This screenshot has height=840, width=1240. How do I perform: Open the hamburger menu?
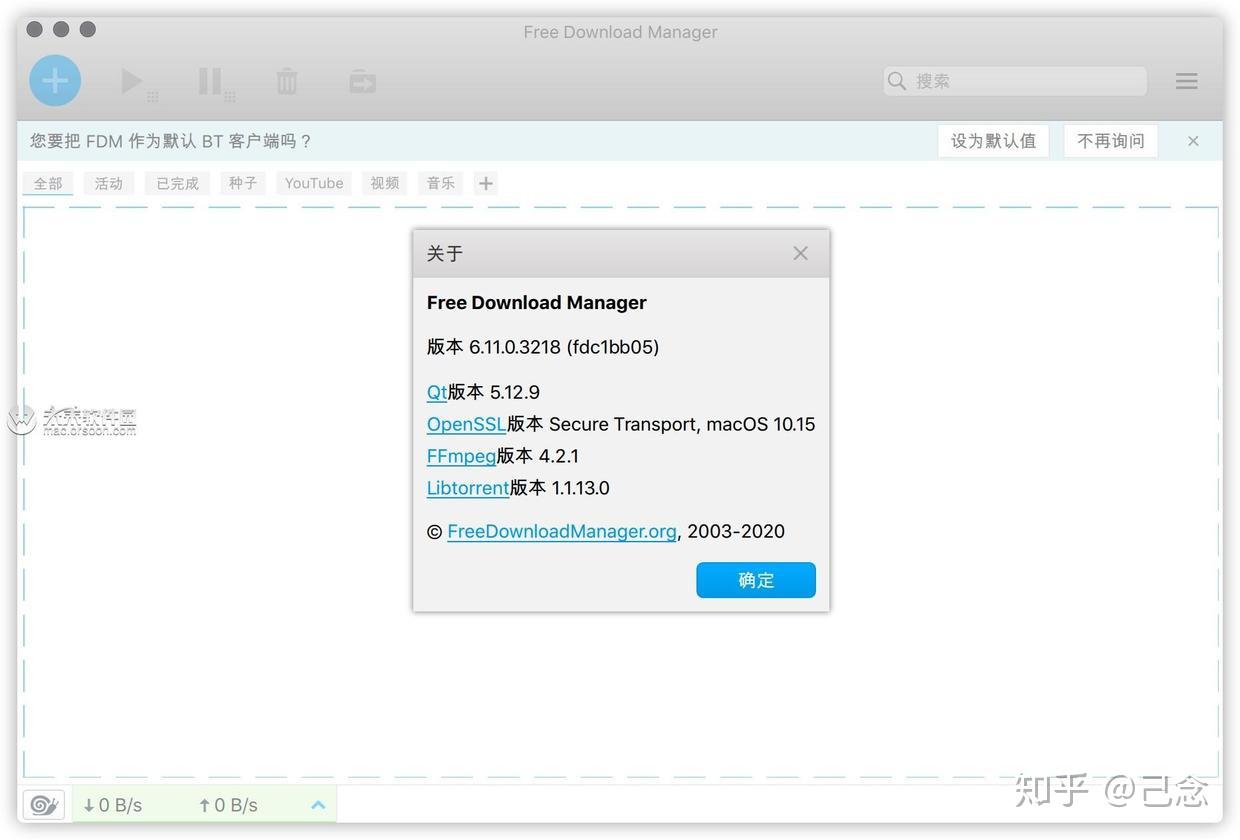[x=1186, y=81]
